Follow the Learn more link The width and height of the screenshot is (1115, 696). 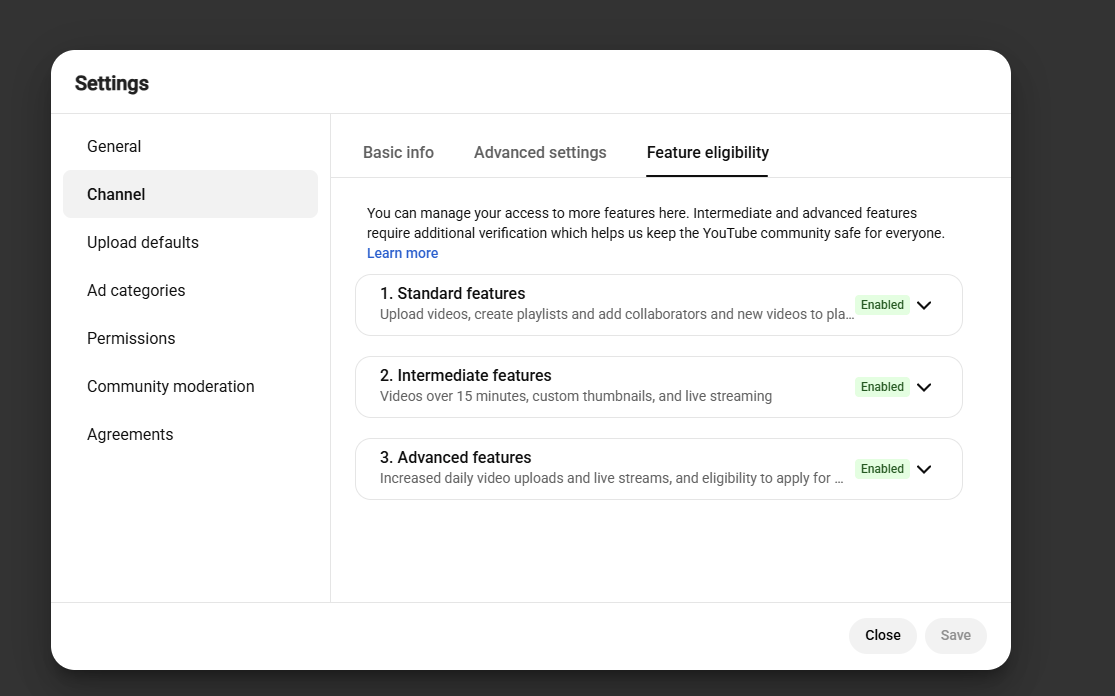(402, 253)
